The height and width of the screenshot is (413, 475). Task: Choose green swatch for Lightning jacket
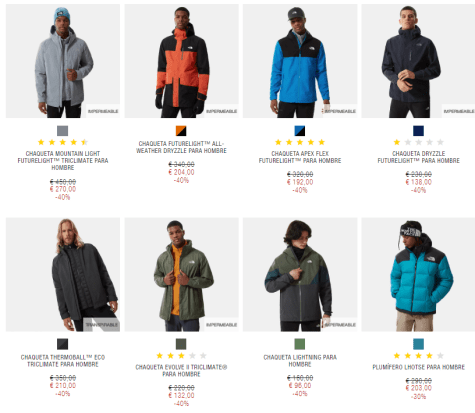point(300,344)
